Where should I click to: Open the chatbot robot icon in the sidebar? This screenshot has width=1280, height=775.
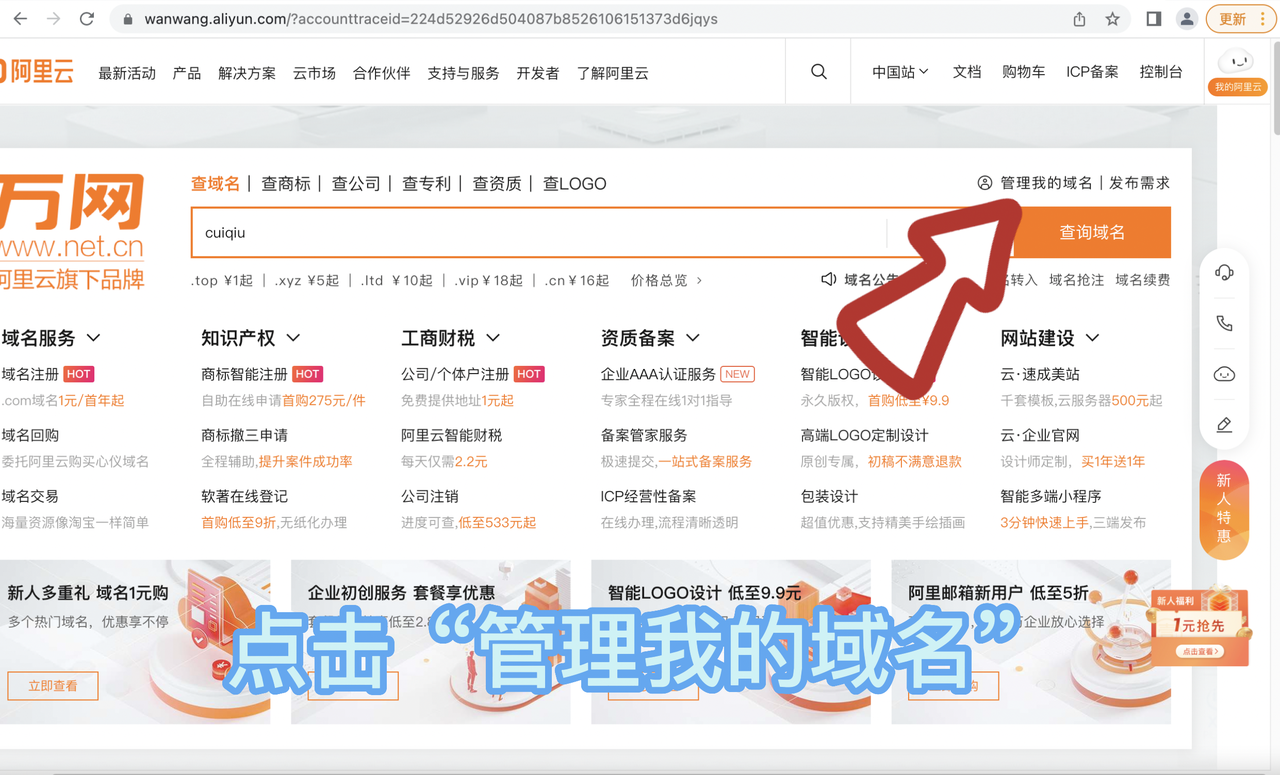(1224, 374)
